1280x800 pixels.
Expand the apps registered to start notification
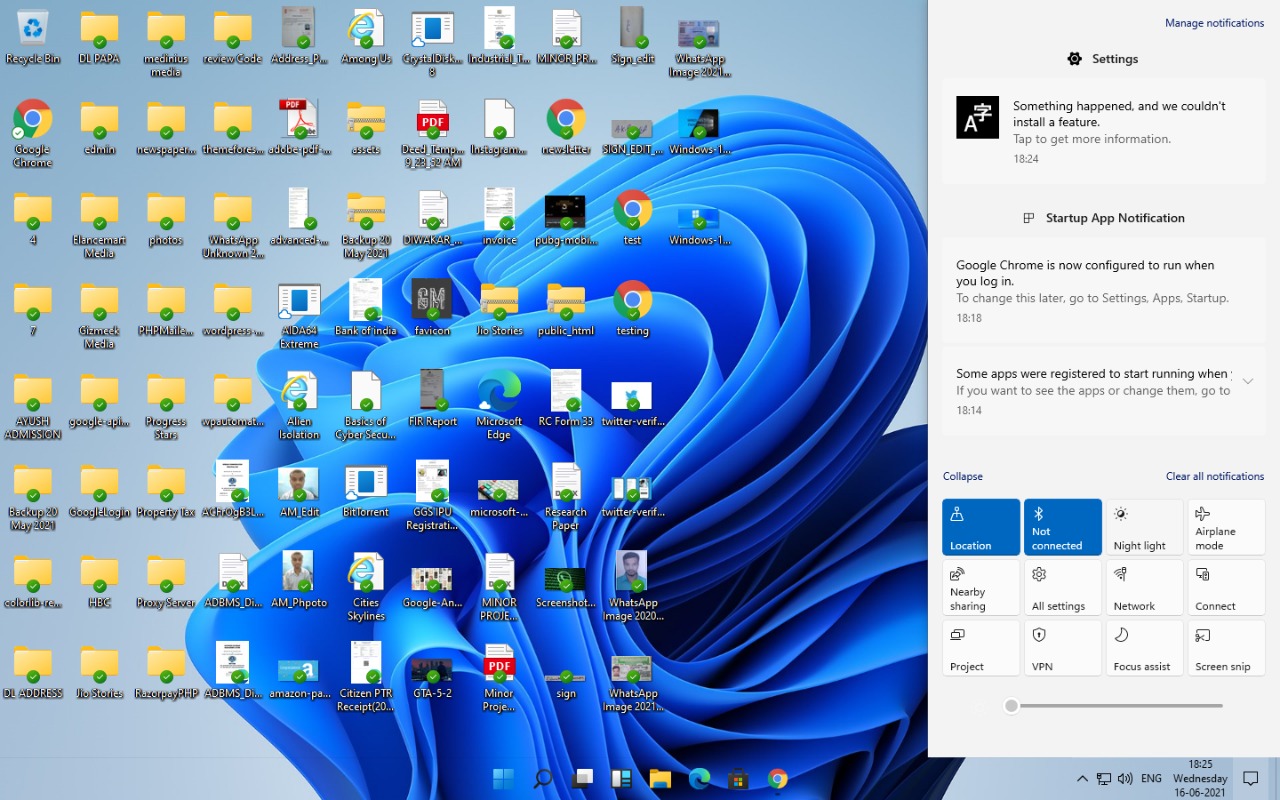[1248, 381]
